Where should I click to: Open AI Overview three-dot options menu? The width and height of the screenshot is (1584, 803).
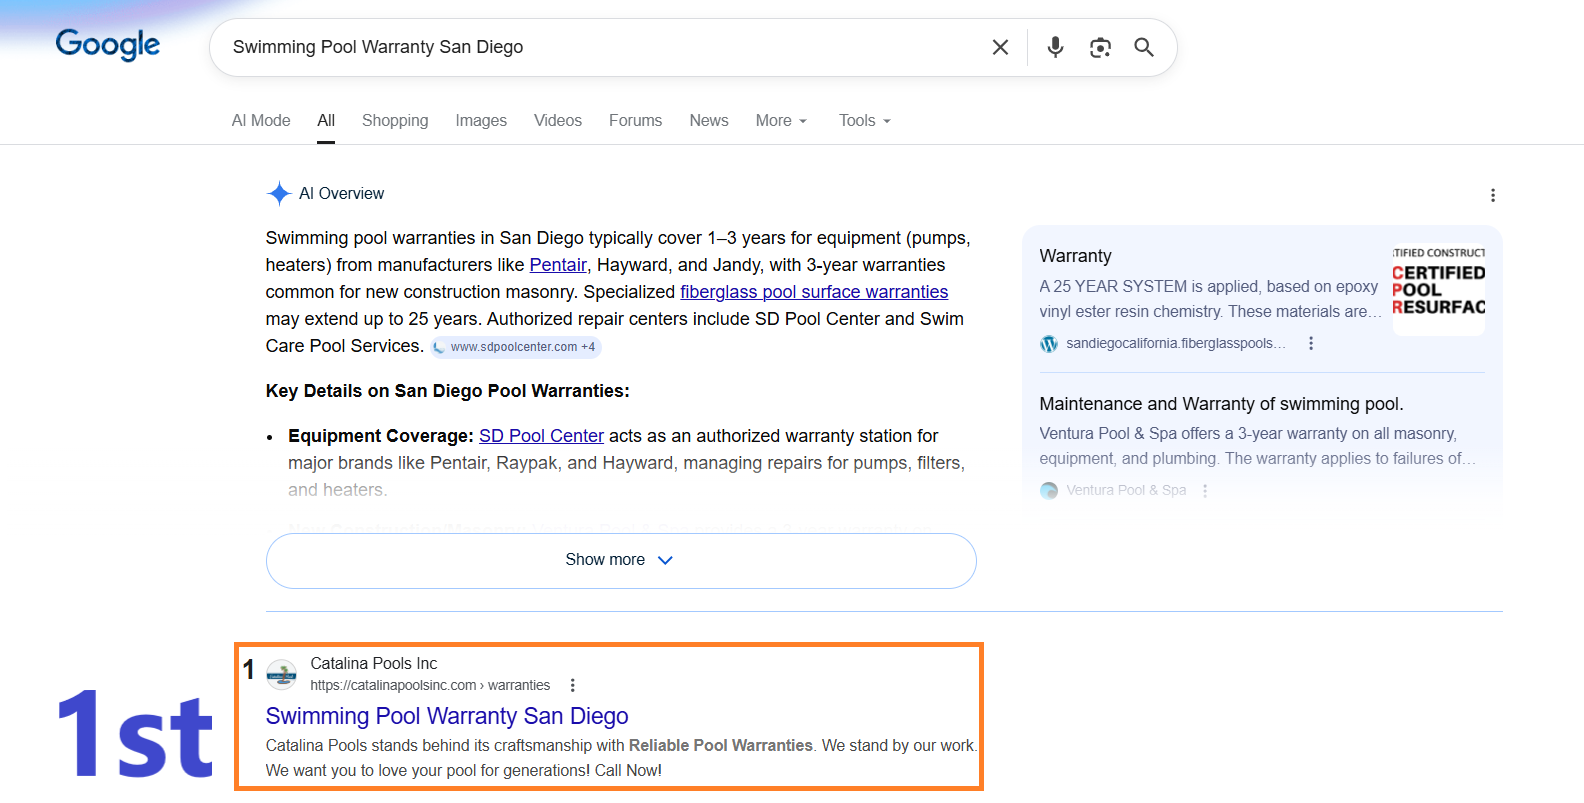(1492, 195)
